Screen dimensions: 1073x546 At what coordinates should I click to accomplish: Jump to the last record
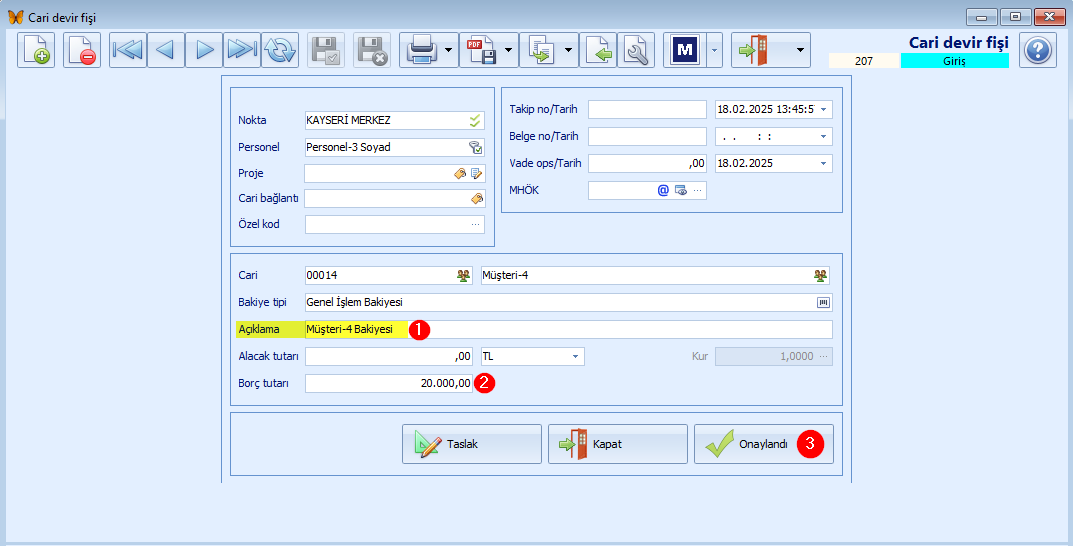(242, 49)
